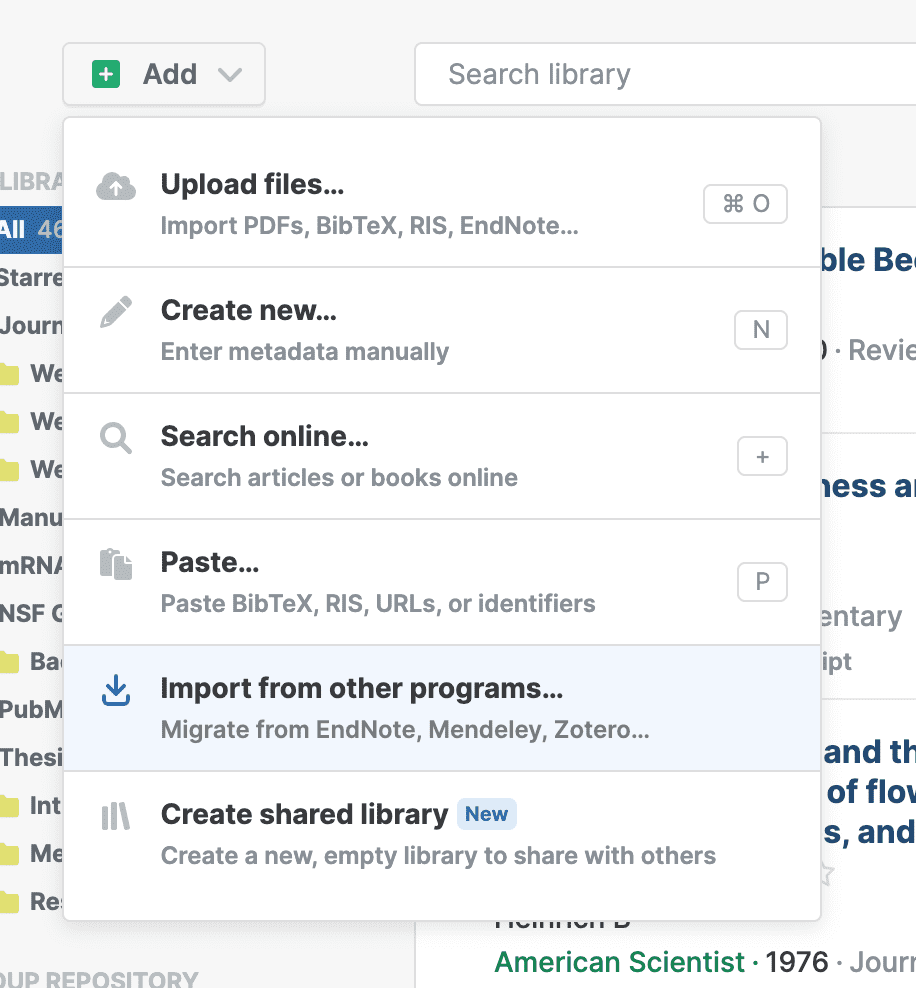
Task: Click the N shortcut key badge
Action: (x=761, y=330)
